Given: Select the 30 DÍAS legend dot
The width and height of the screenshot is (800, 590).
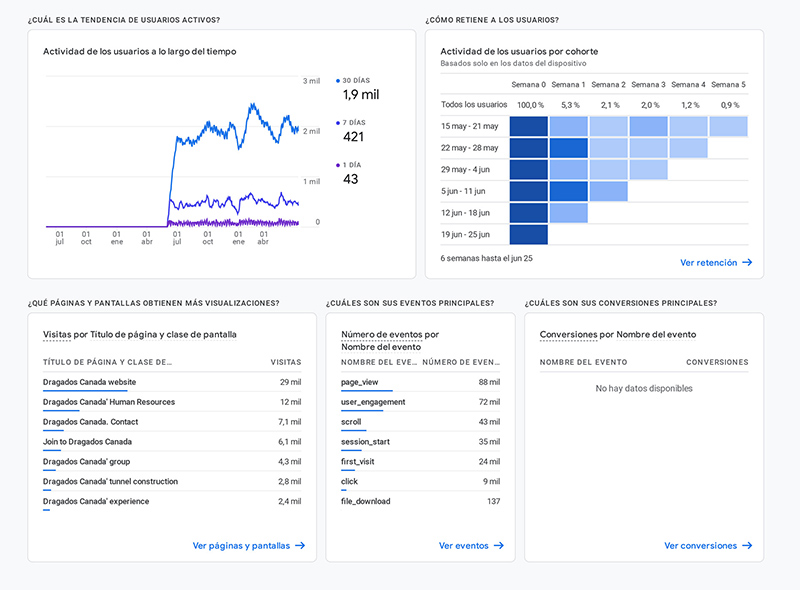Looking at the screenshot, I should 338,80.
